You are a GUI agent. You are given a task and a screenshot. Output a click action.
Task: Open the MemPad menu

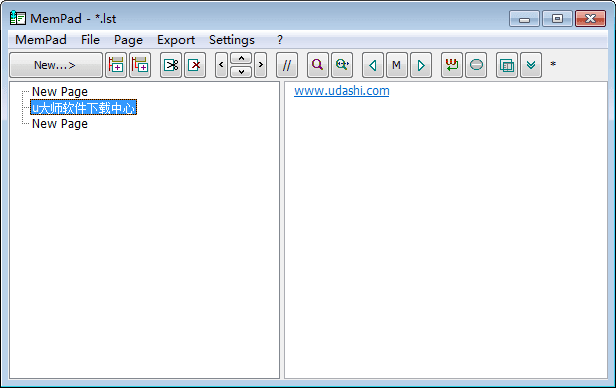41,40
